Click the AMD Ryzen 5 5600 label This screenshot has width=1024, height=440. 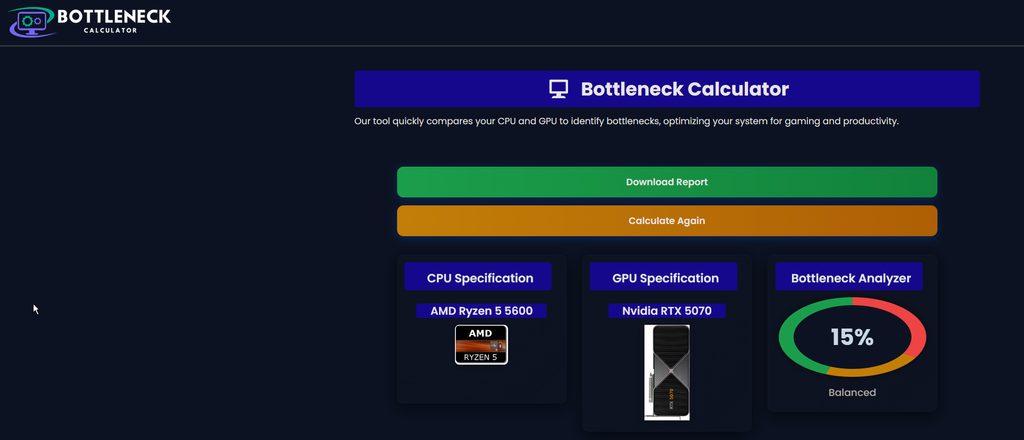(481, 311)
